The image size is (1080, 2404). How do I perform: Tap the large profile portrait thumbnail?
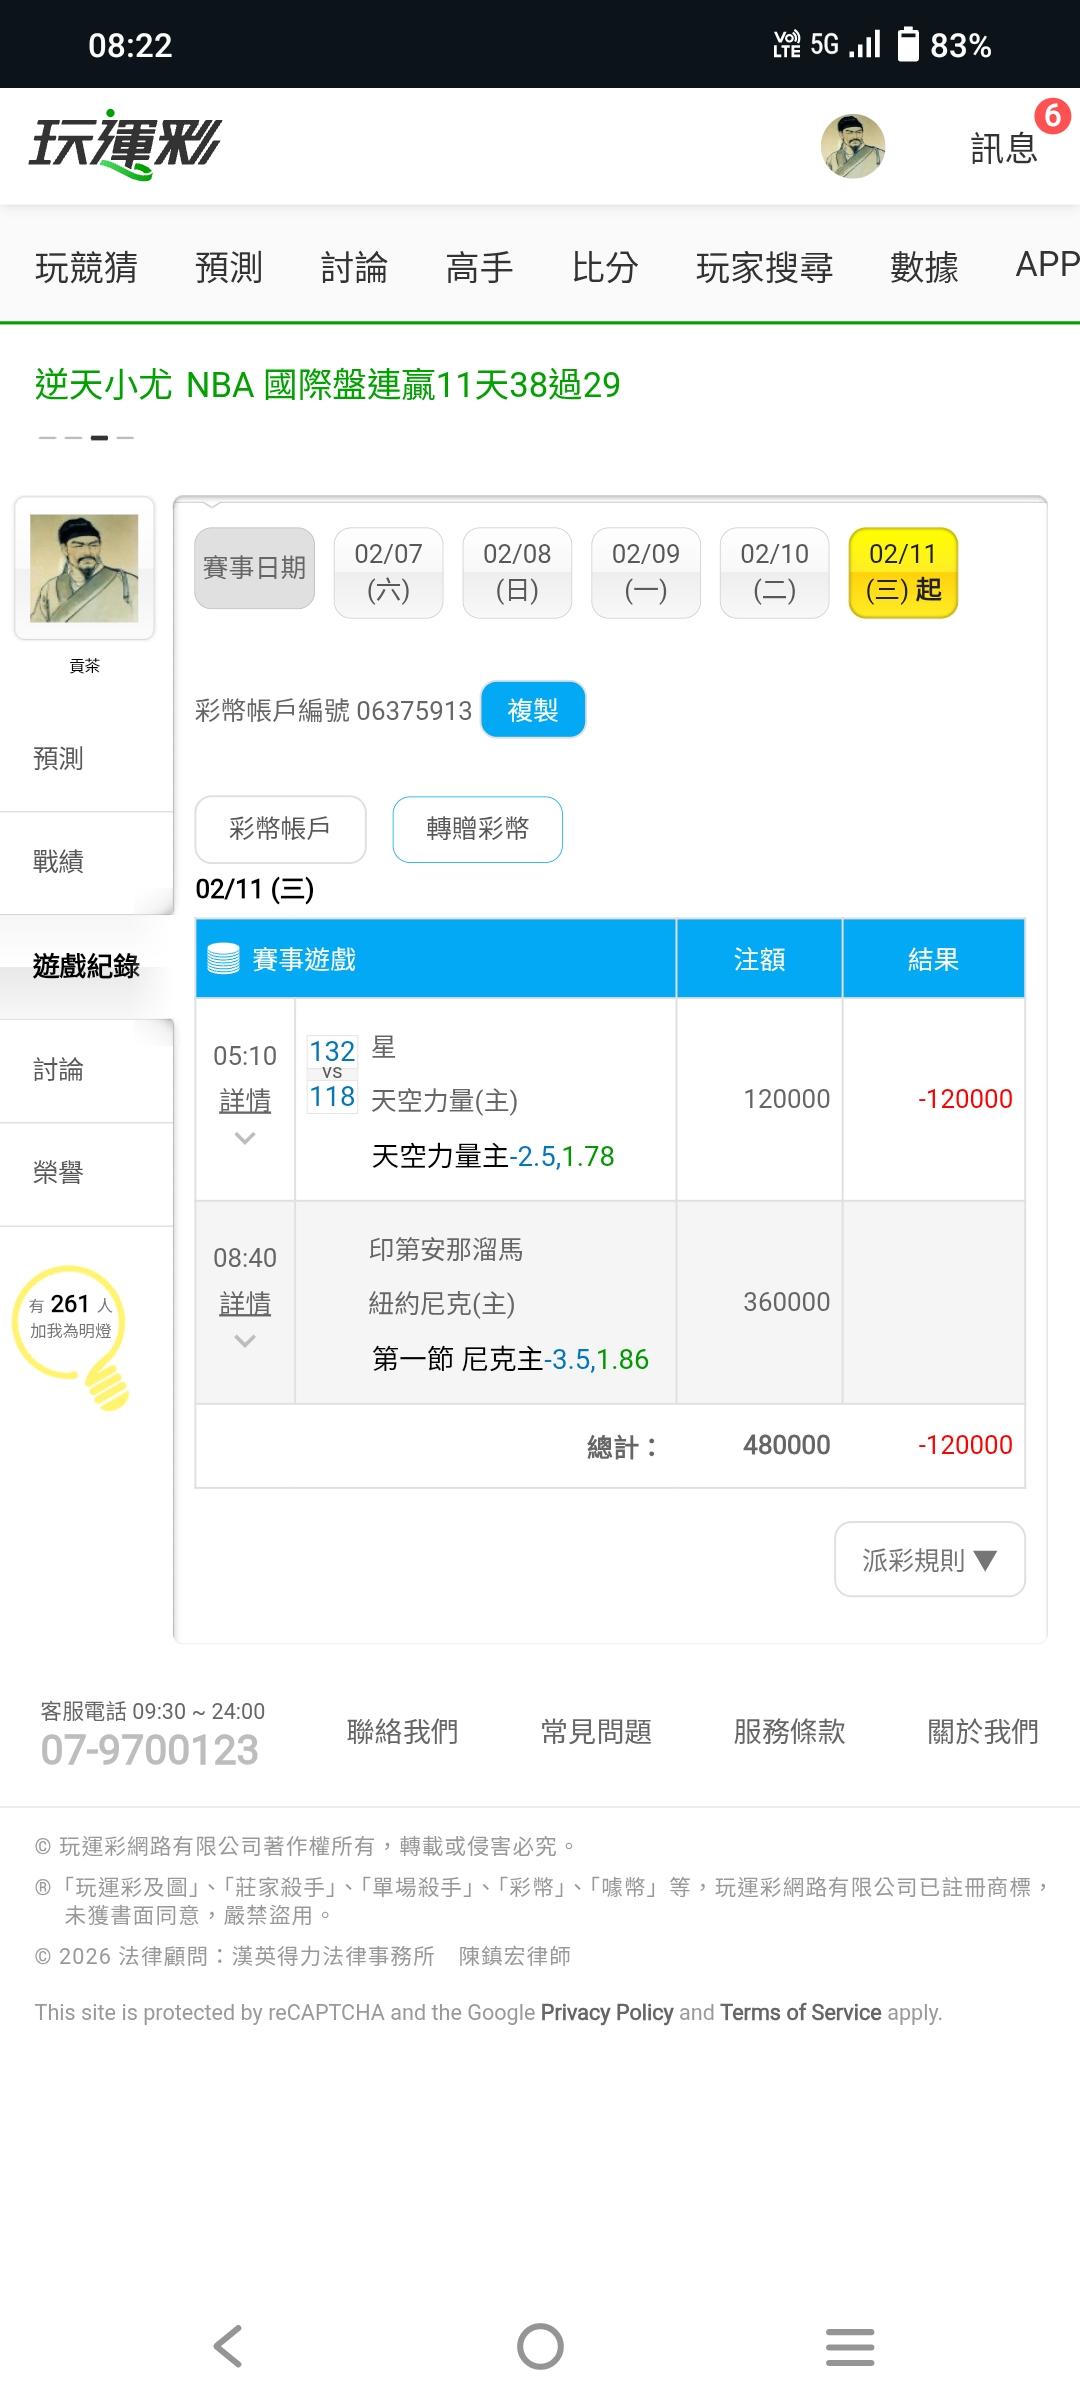85,568
